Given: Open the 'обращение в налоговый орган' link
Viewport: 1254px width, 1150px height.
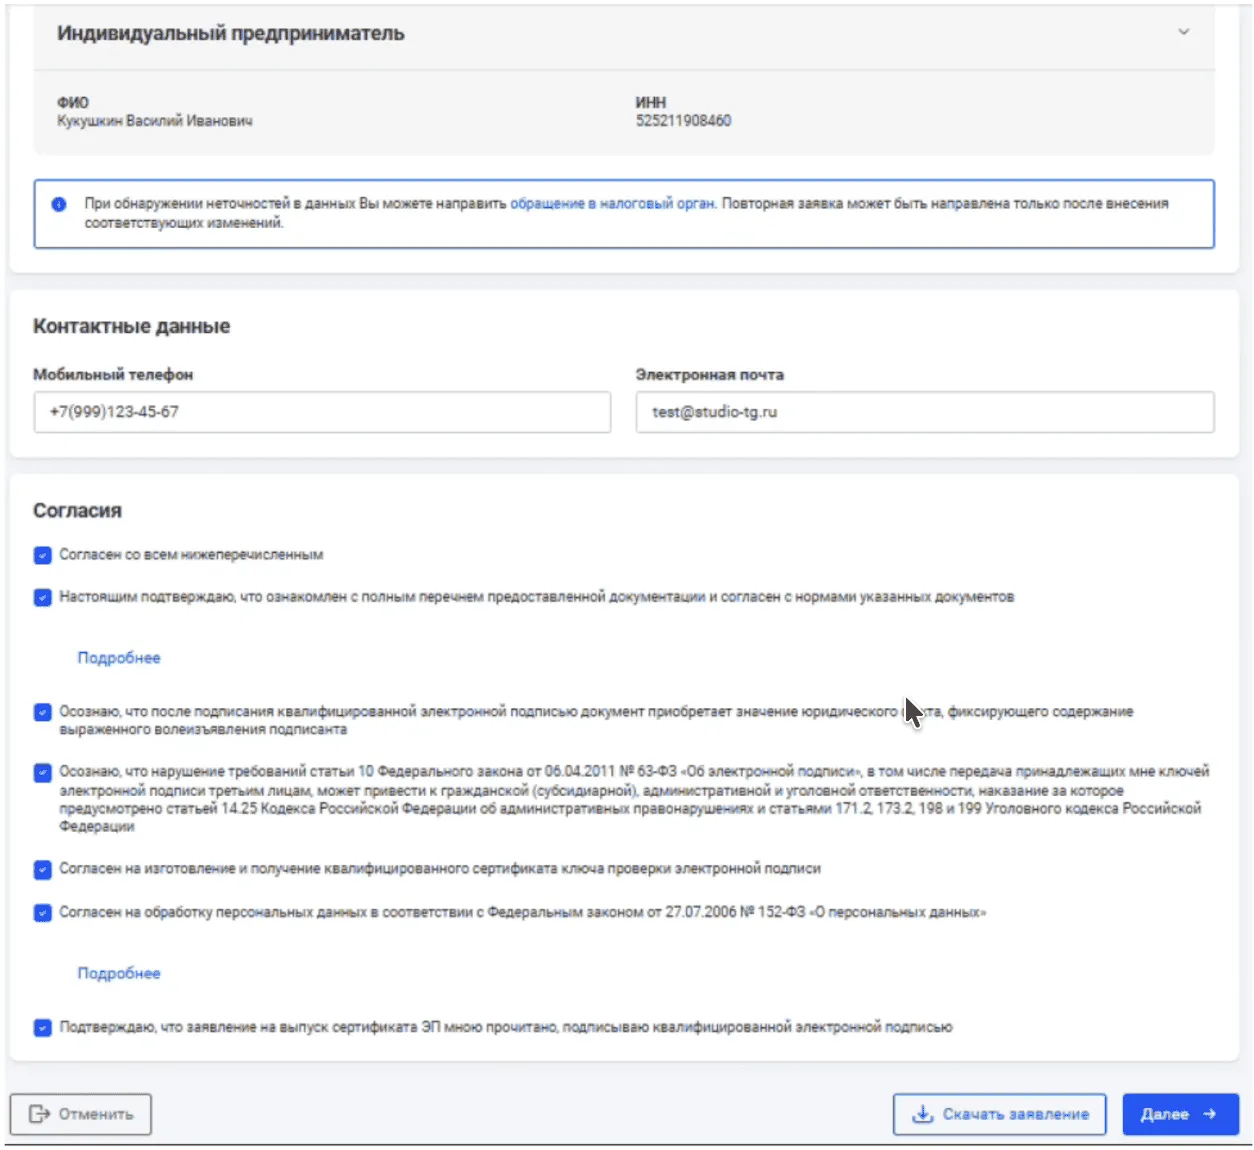Looking at the screenshot, I should point(612,204).
